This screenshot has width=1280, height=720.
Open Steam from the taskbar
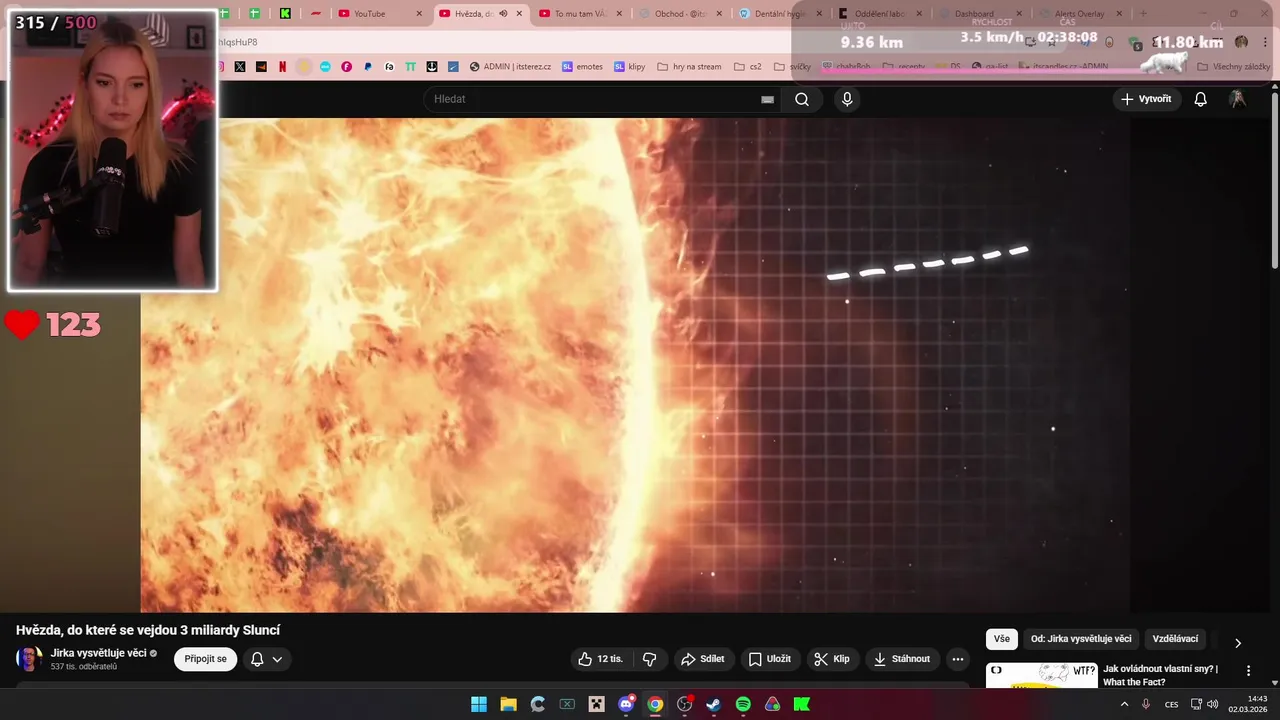pyautogui.click(x=713, y=704)
